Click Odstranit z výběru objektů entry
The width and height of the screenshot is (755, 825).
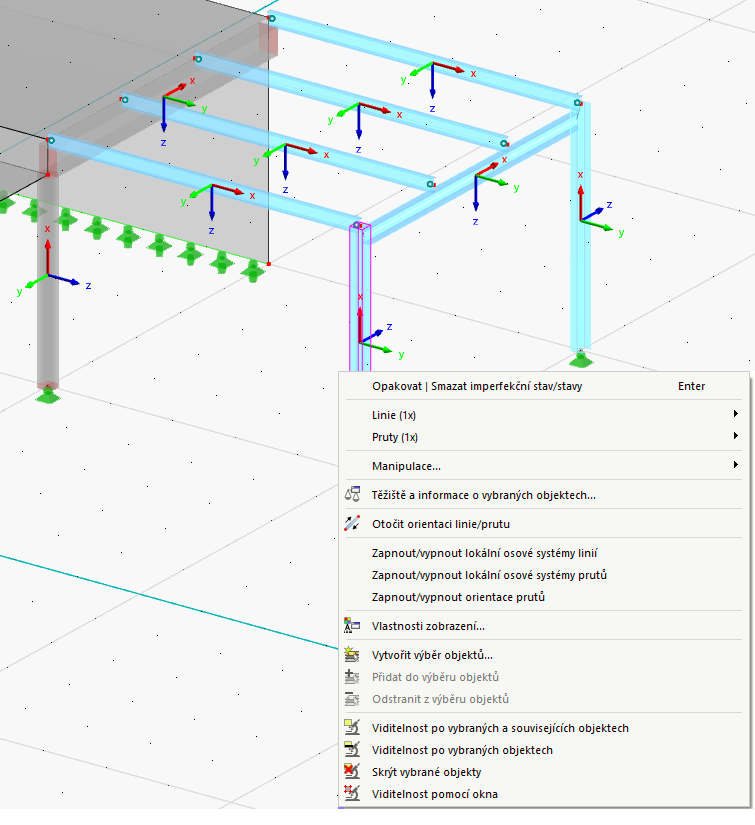tap(543, 699)
